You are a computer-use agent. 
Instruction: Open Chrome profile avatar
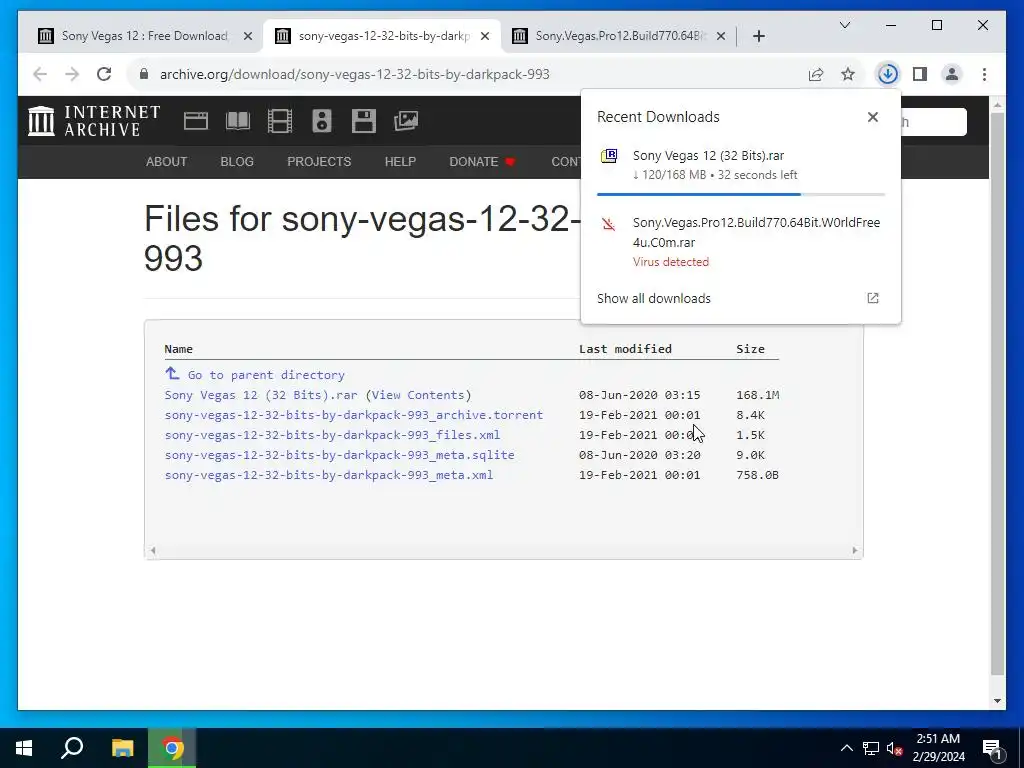point(952,74)
